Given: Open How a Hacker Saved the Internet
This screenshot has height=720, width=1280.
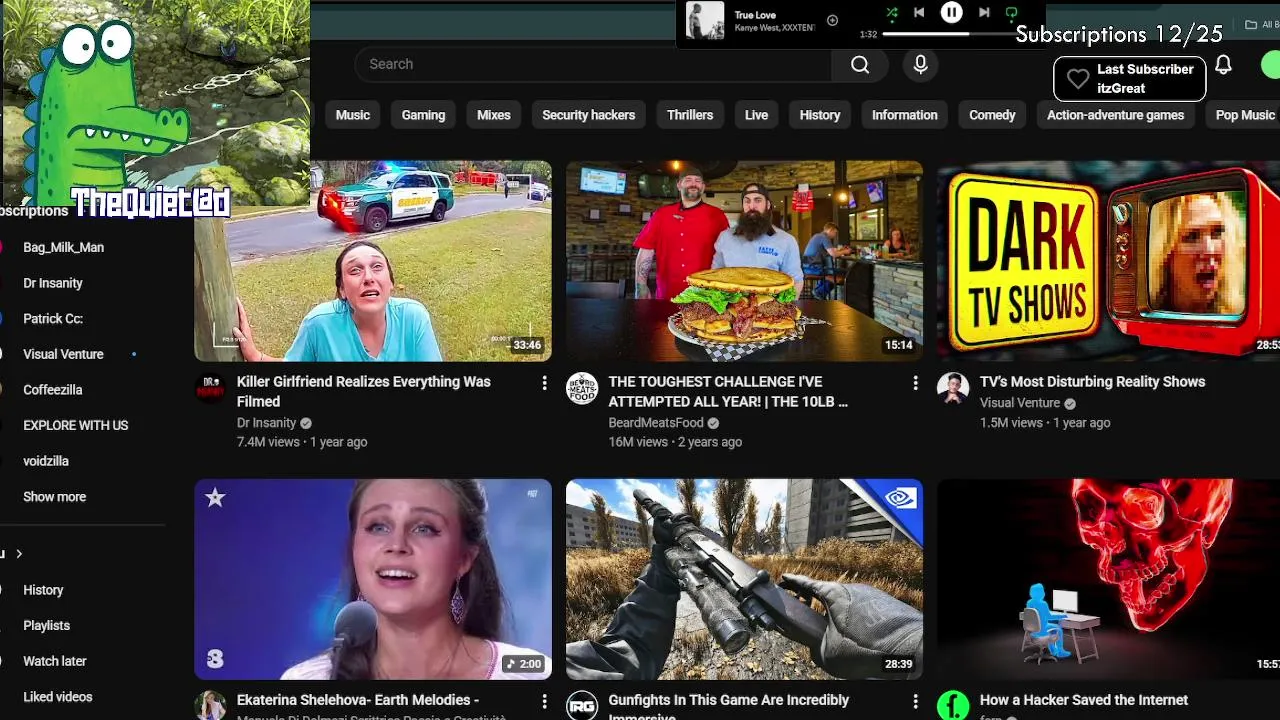Looking at the screenshot, I should tap(1084, 700).
